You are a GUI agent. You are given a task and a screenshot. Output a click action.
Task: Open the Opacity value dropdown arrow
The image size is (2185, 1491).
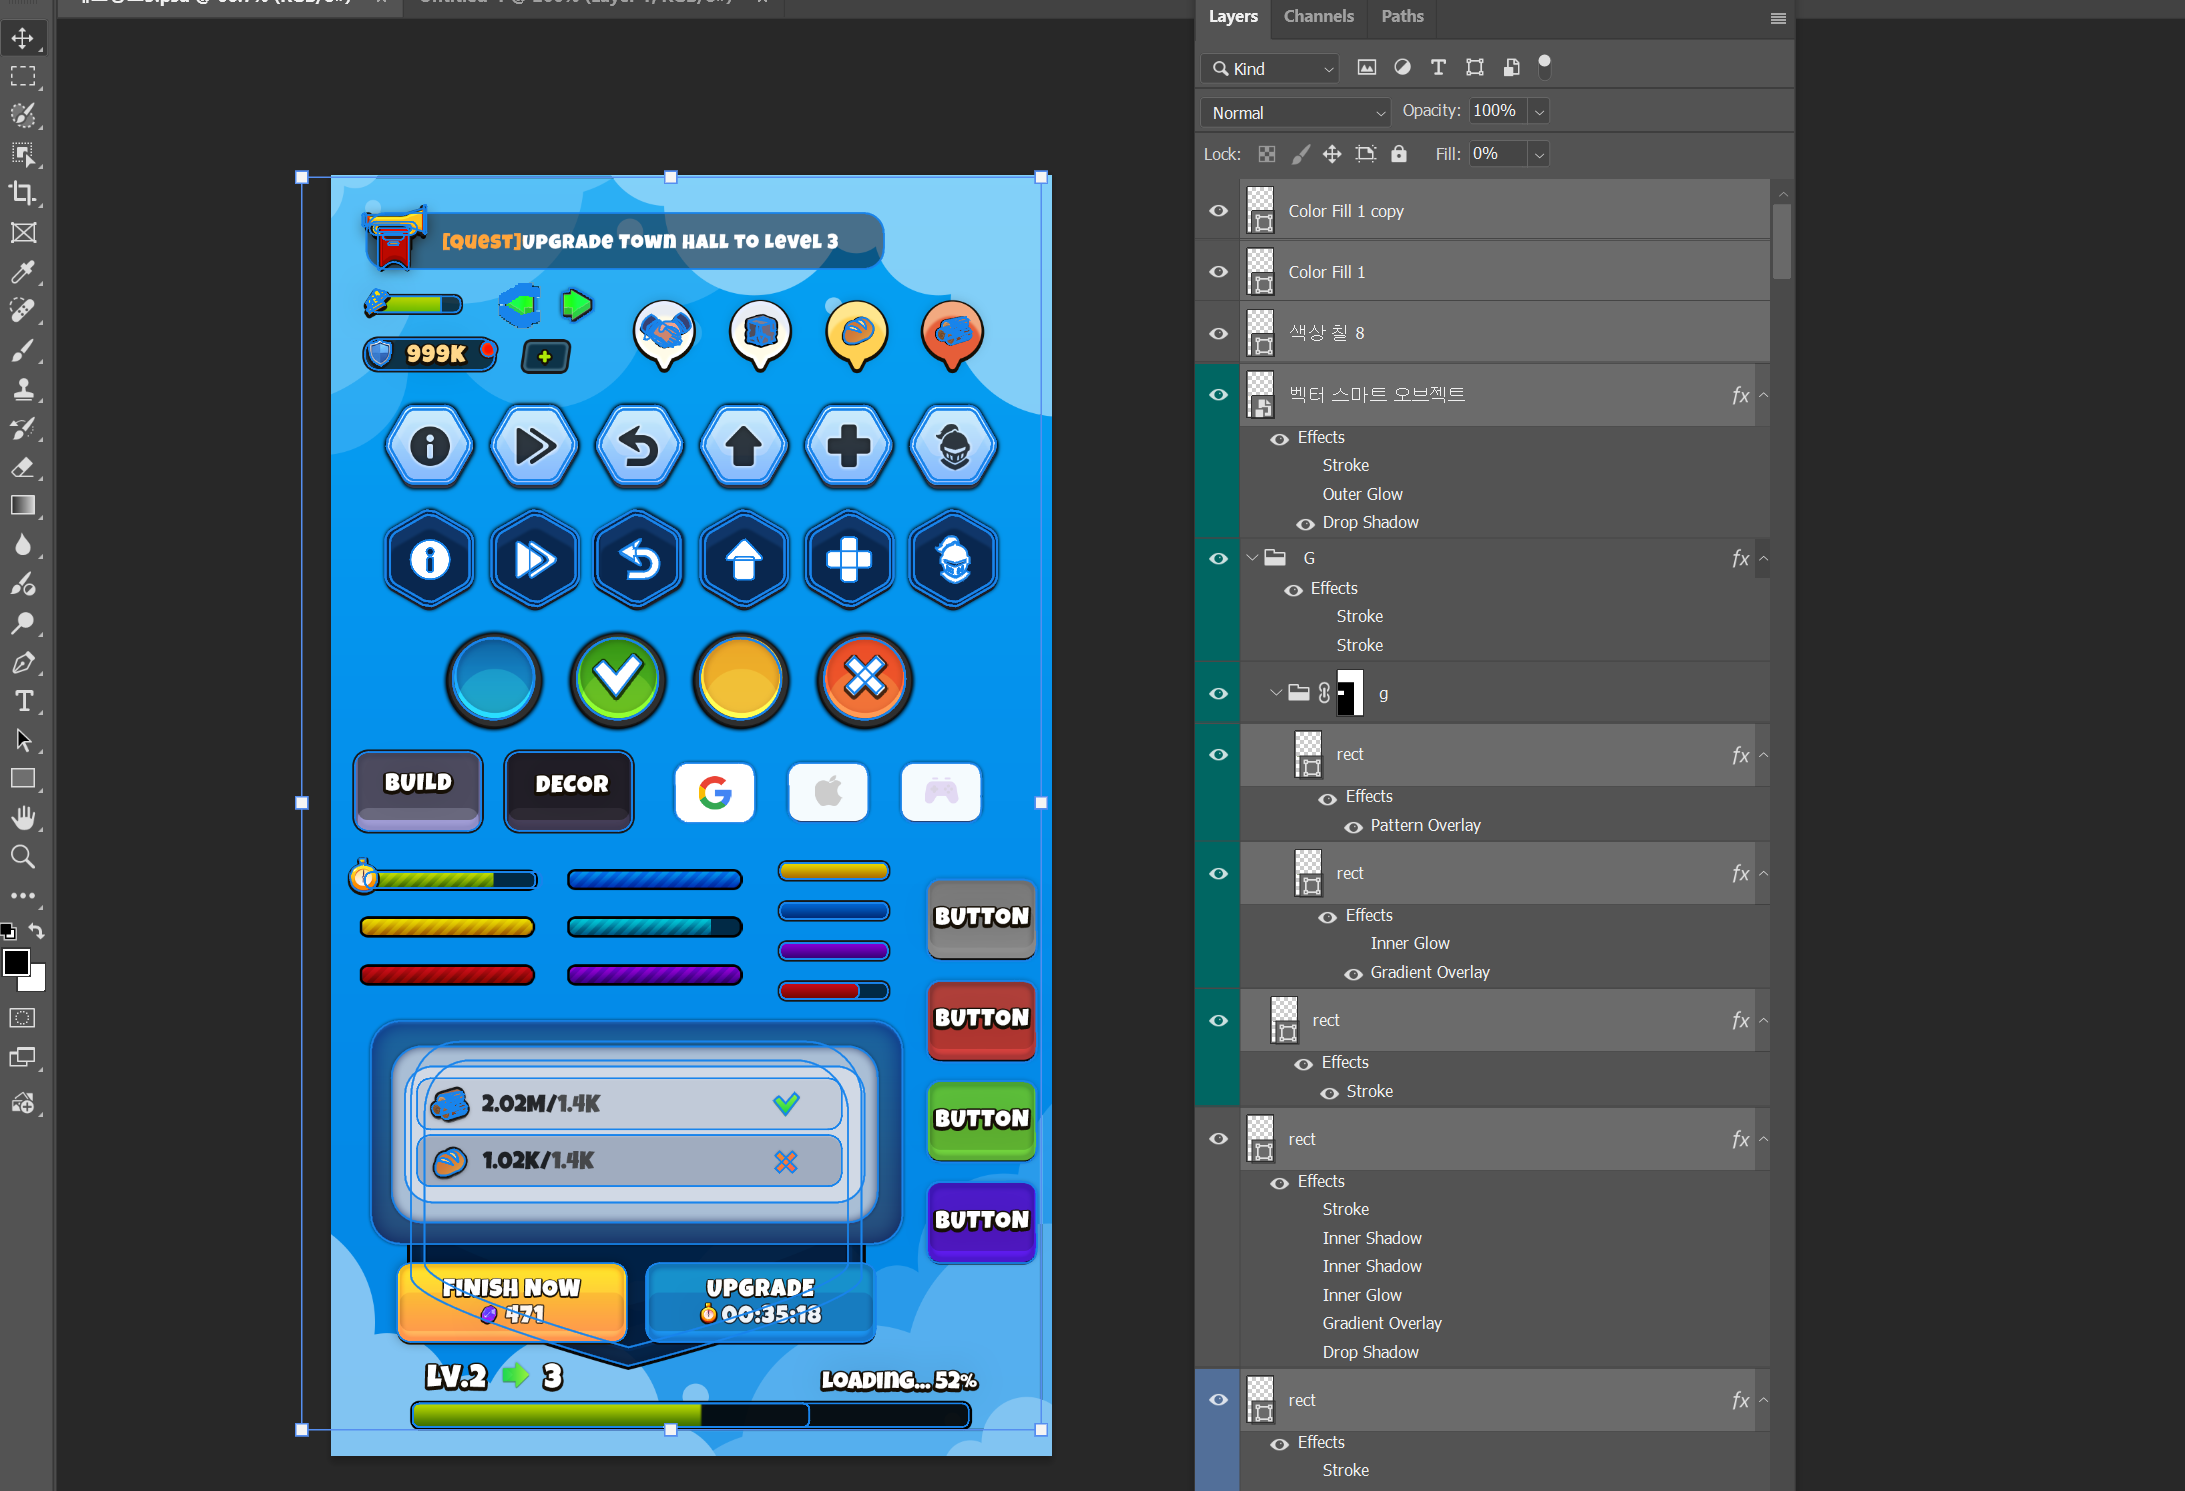click(1539, 112)
